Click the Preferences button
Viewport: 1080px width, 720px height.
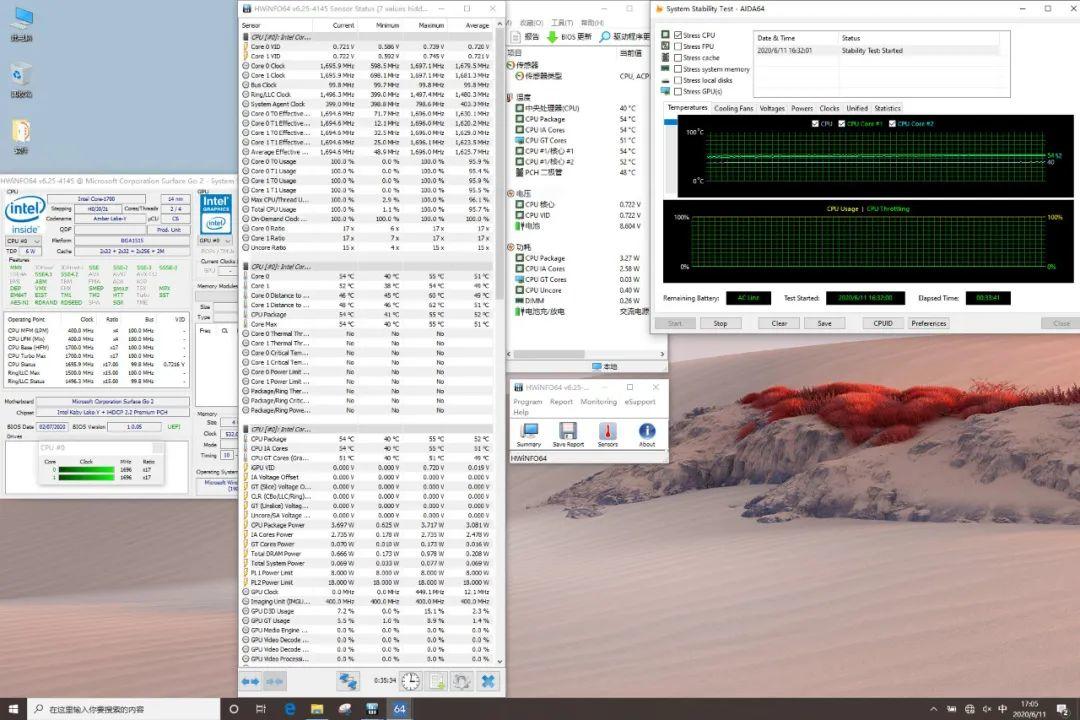928,323
